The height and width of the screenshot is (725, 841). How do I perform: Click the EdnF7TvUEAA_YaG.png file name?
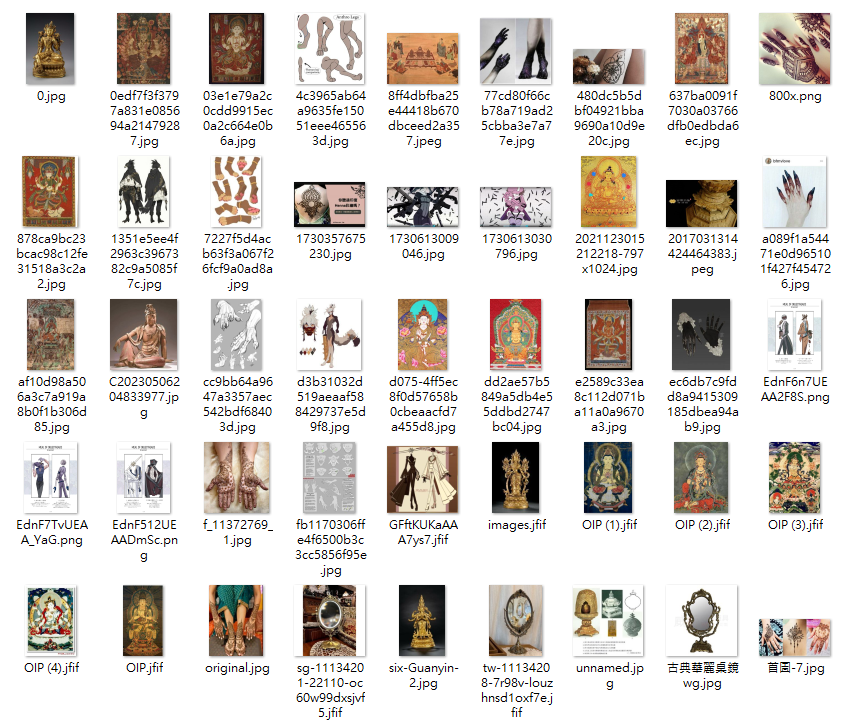[x=51, y=532]
